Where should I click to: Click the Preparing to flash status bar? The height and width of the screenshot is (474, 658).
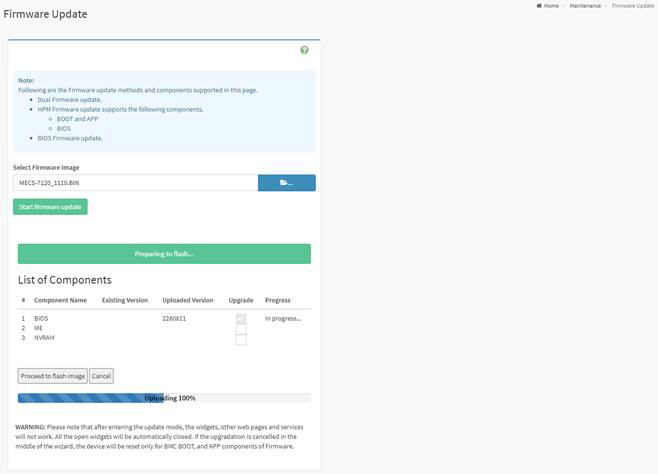point(164,254)
